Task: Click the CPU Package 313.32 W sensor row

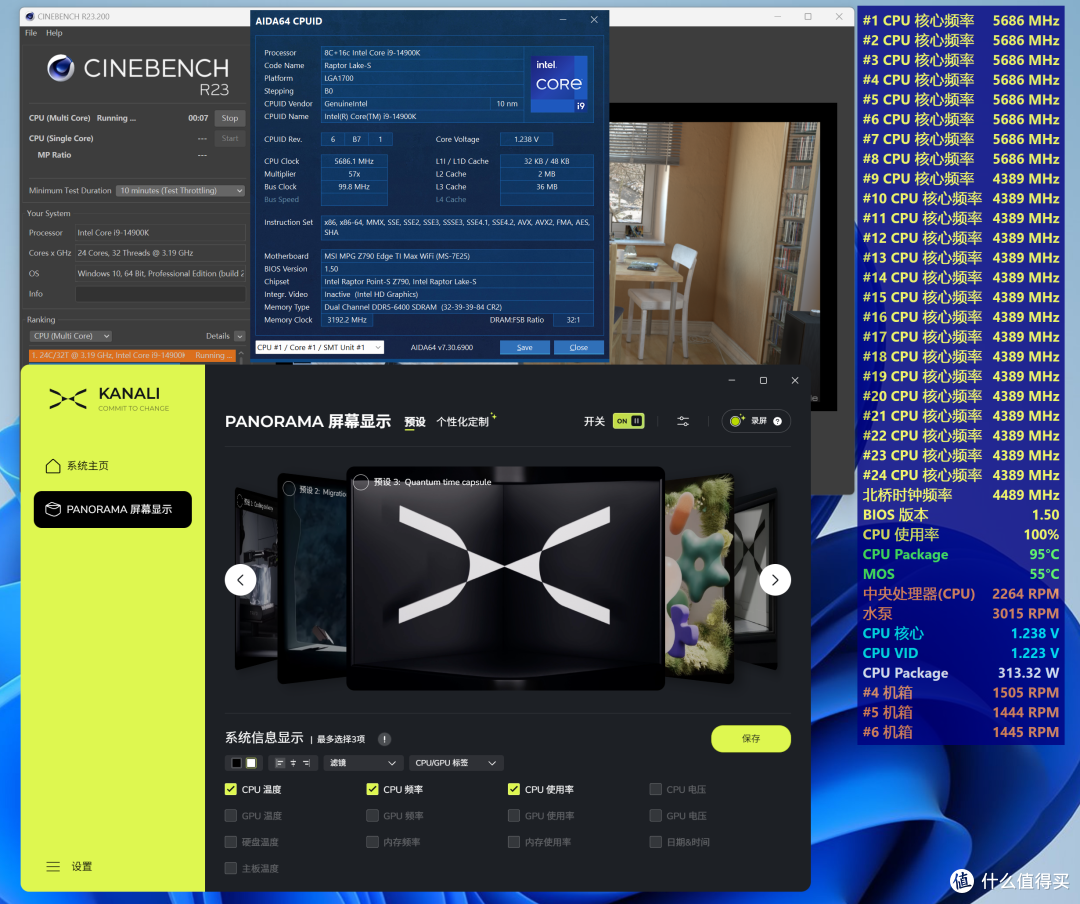Action: [961, 673]
